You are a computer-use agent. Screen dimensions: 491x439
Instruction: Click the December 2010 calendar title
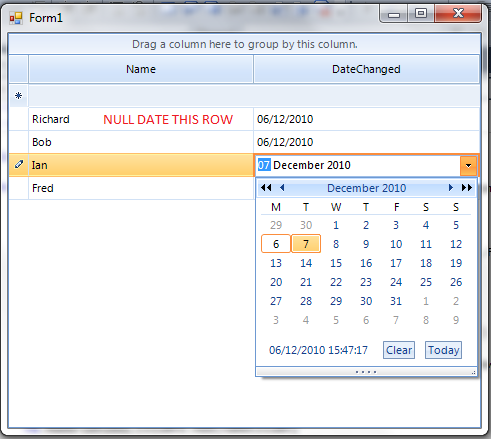366,188
